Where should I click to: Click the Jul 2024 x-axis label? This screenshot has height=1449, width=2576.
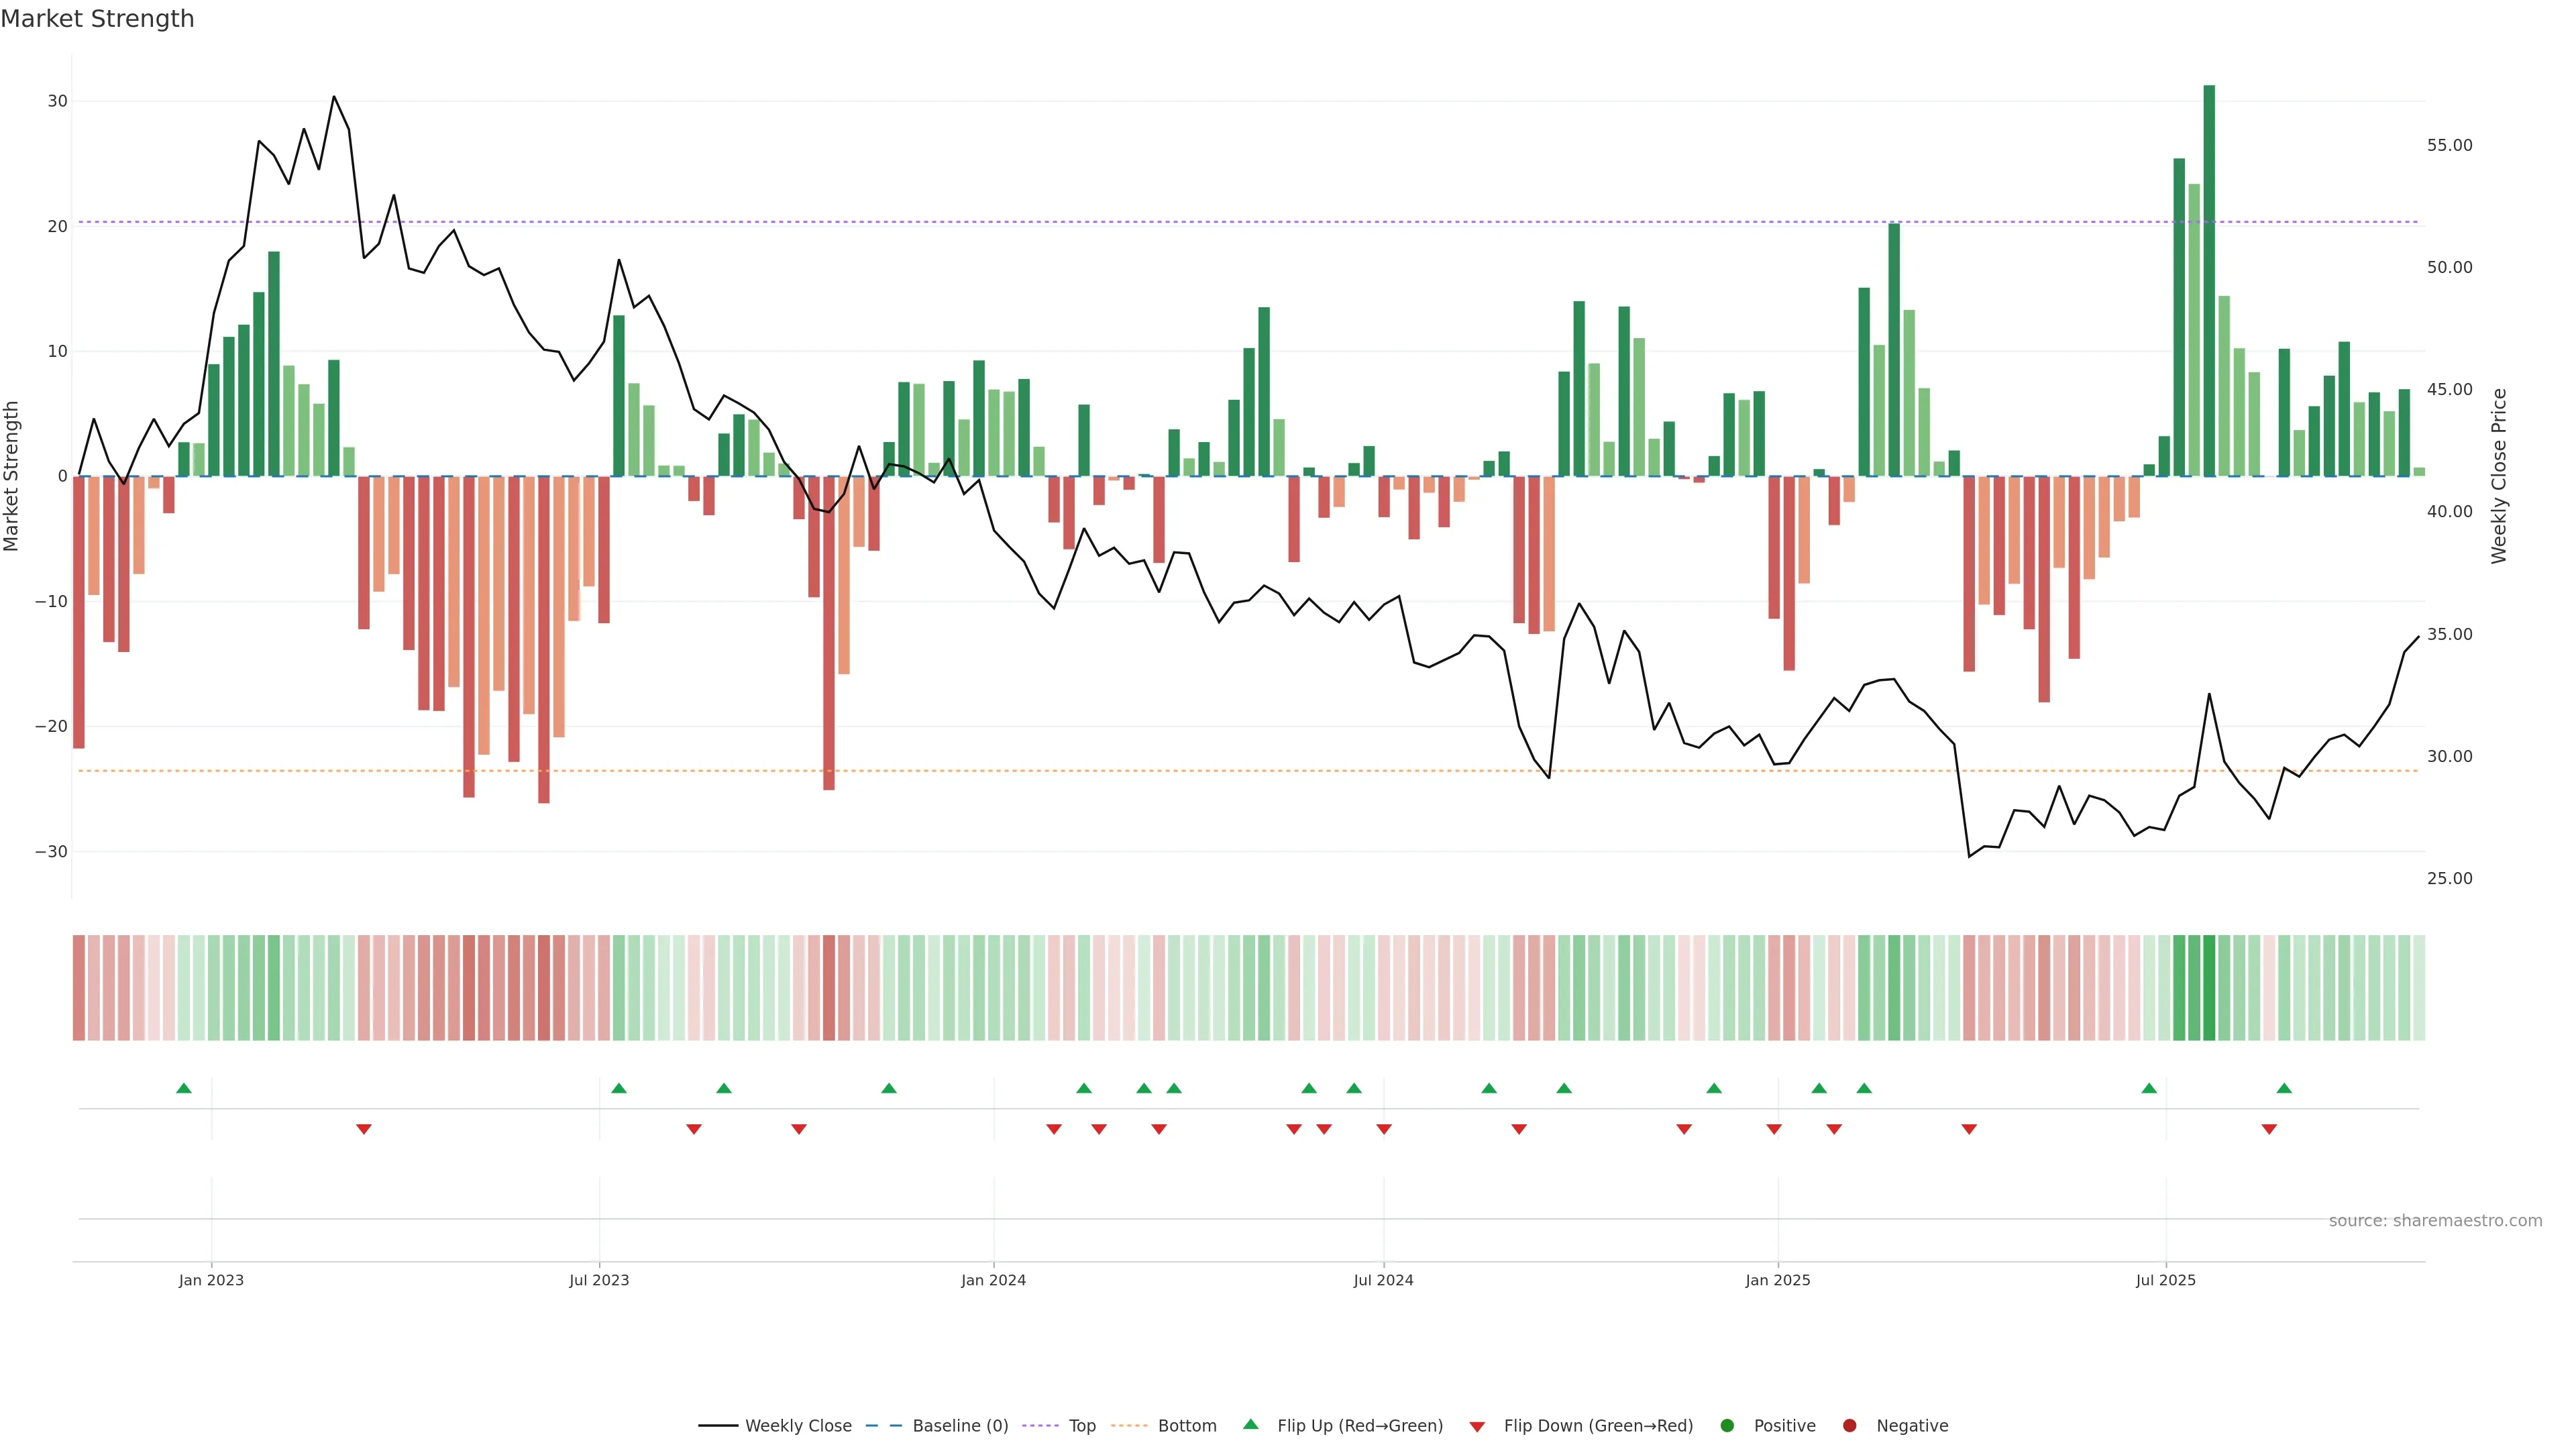1383,1280
